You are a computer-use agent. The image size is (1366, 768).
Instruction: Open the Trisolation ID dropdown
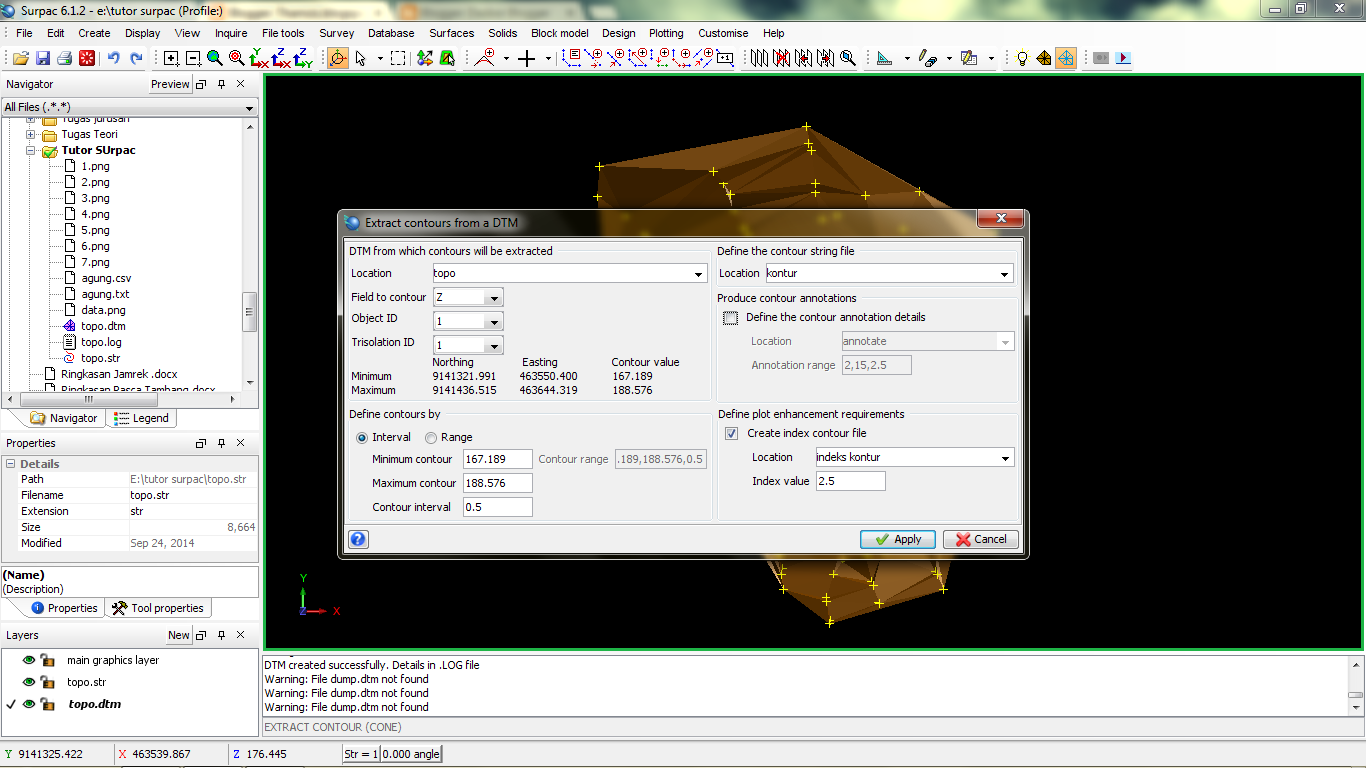tap(493, 346)
